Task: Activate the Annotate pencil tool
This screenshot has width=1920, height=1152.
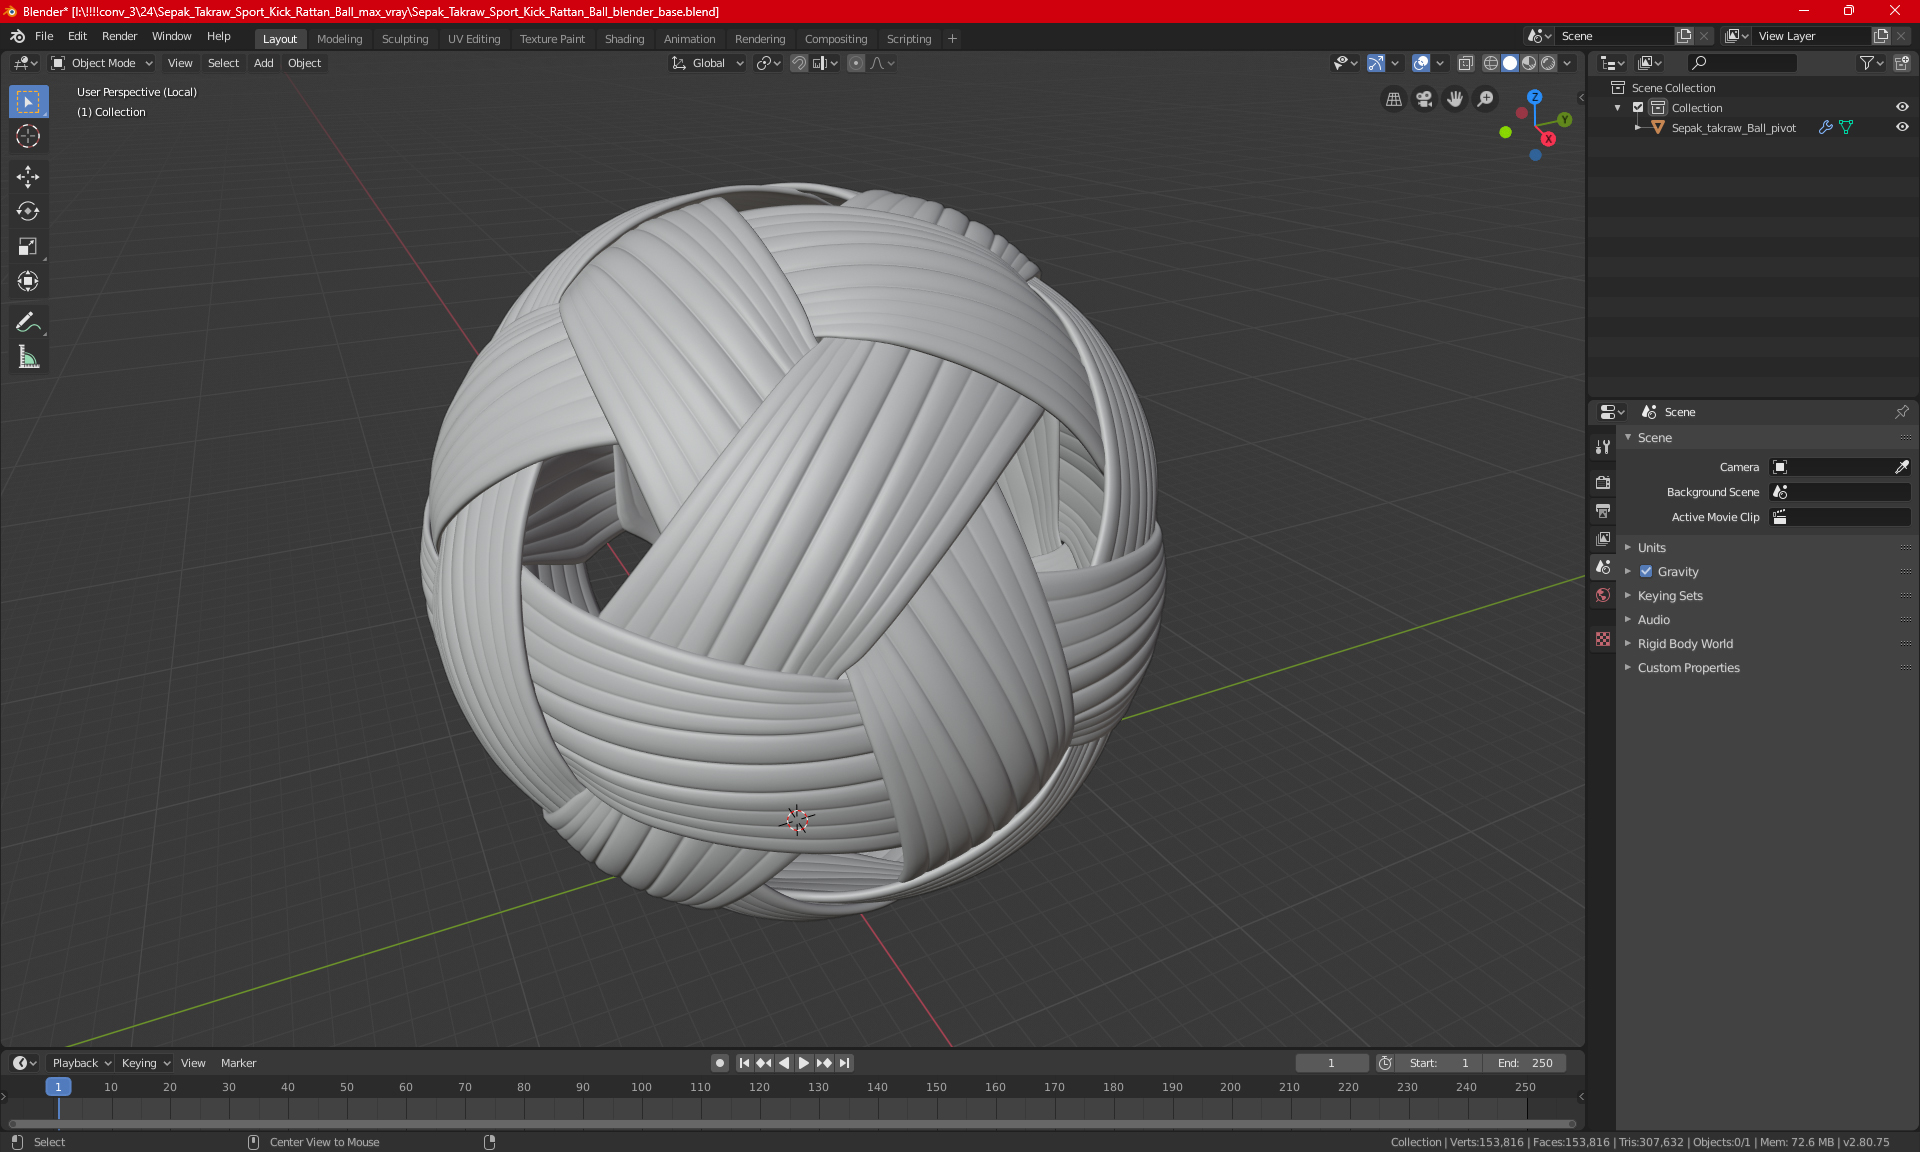Action: tap(28, 322)
